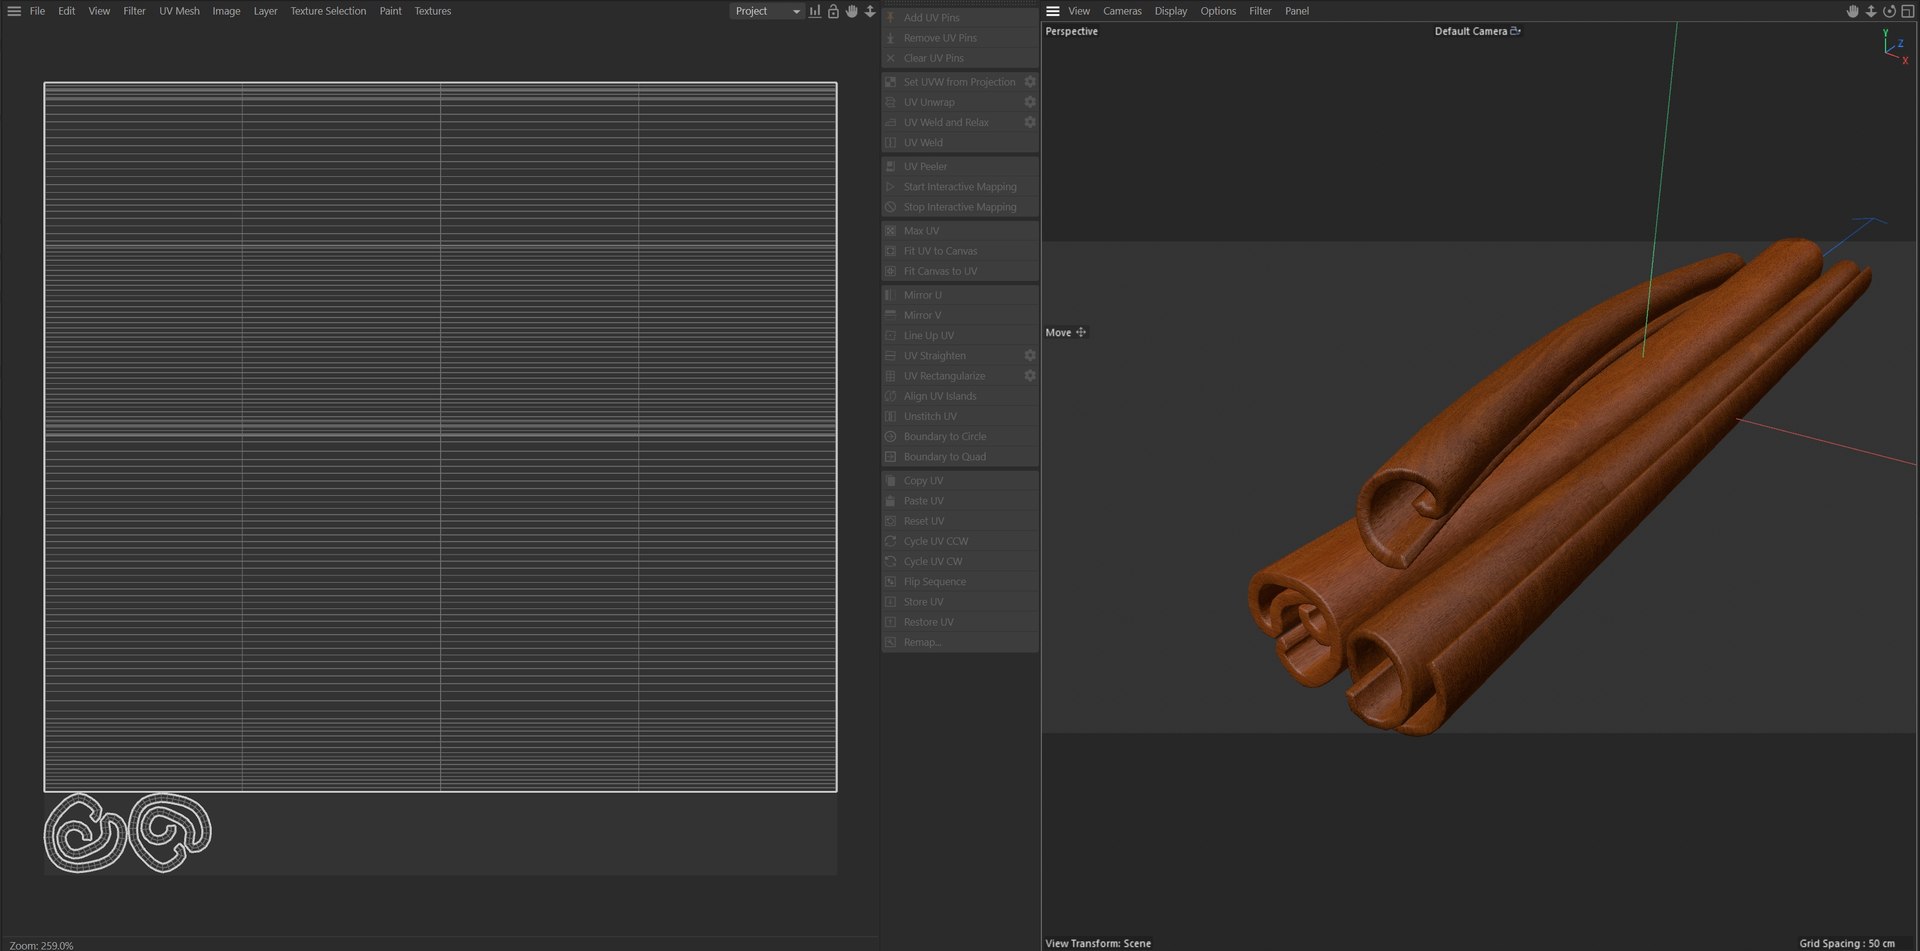Open the Textures menu
The width and height of the screenshot is (1920, 951).
pyautogui.click(x=433, y=11)
